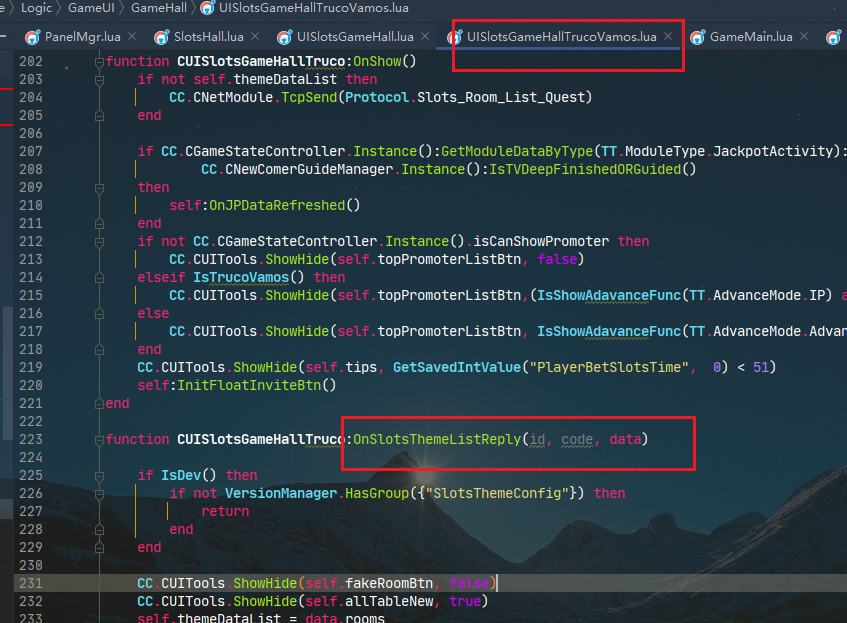Close the UISlotsGameHallTrucoVamos.lua tab
Viewport: 847px width, 623px height.
coord(669,37)
